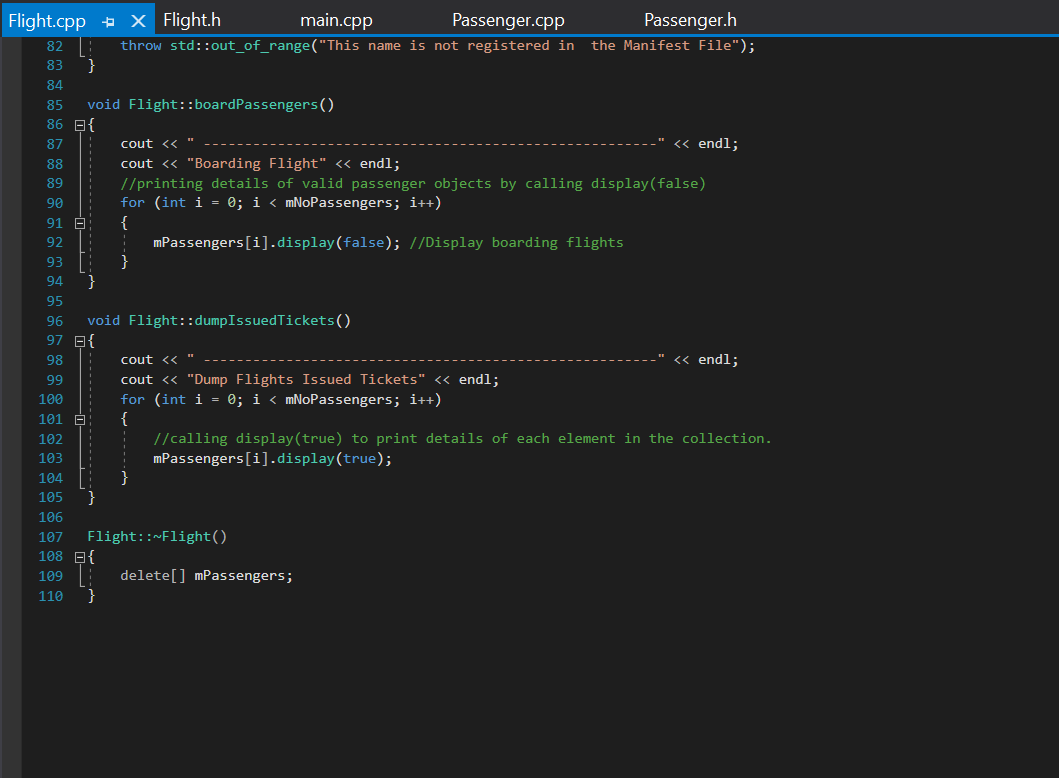Switch to the Passenger.cpp tab
The width and height of the screenshot is (1059, 778).
click(x=508, y=19)
